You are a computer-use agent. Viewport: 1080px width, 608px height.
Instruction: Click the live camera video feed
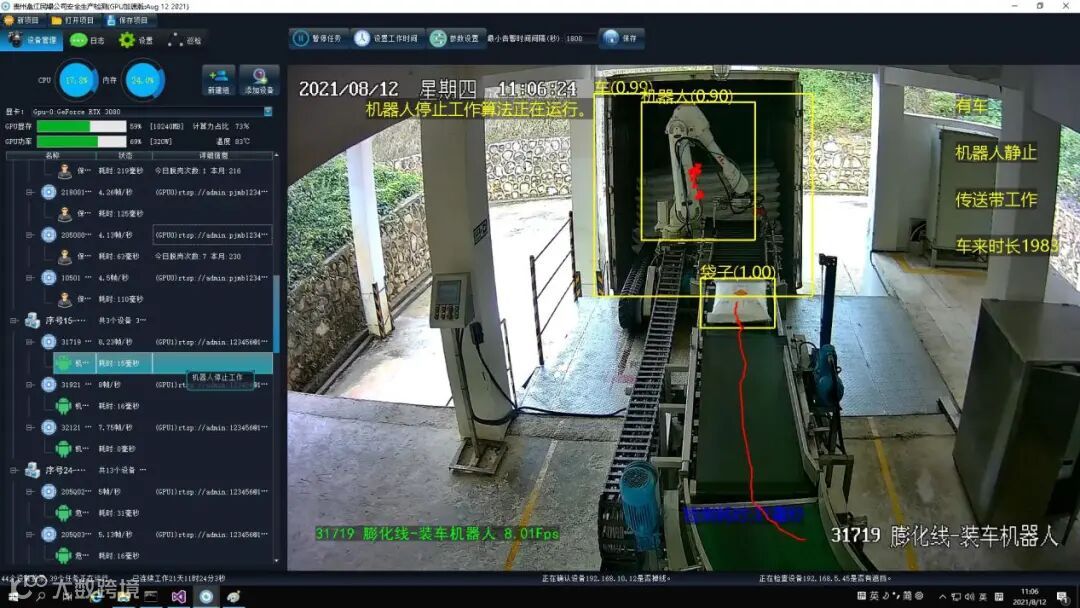[683, 317]
